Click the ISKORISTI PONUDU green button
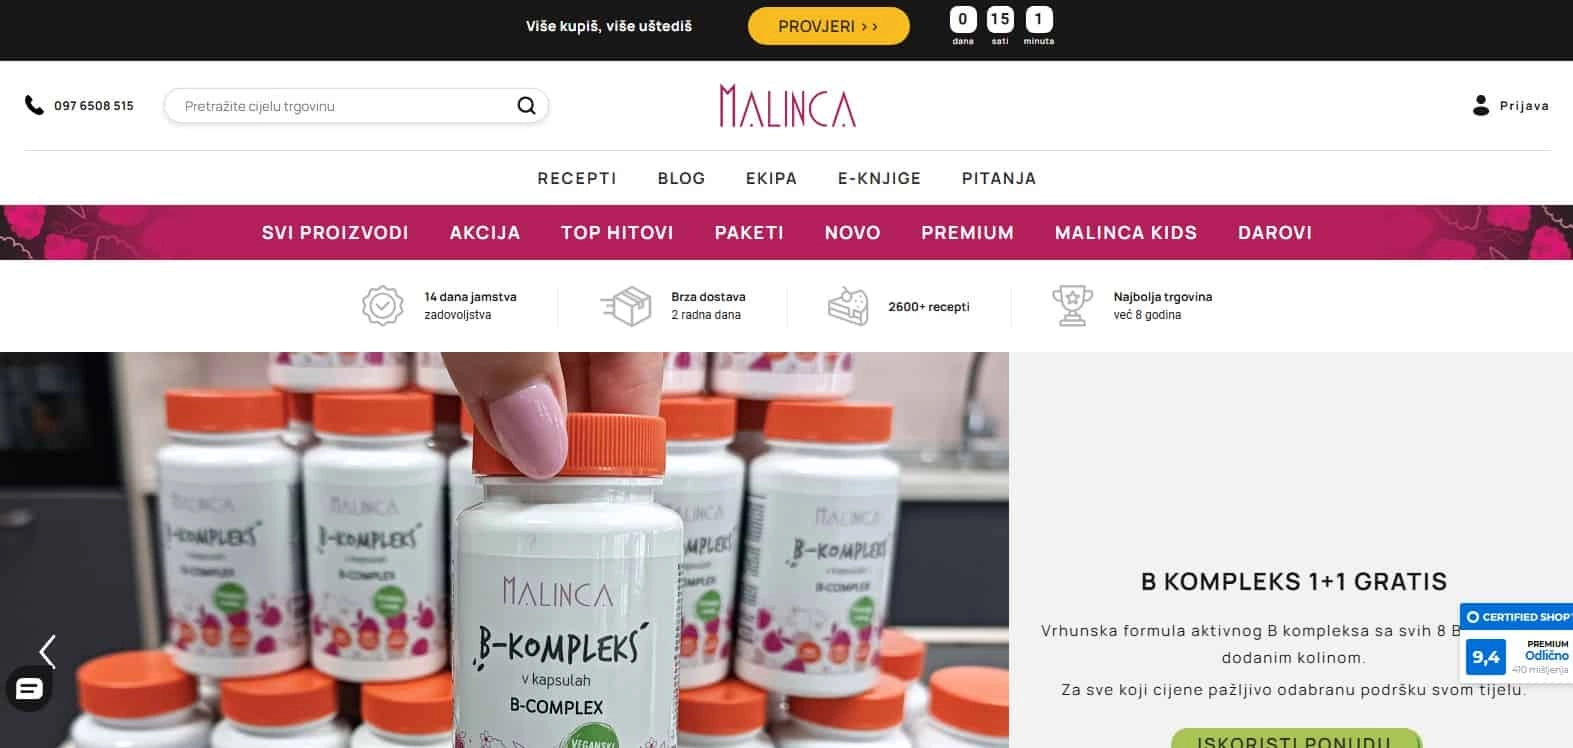The image size is (1573, 748). pos(1295,739)
